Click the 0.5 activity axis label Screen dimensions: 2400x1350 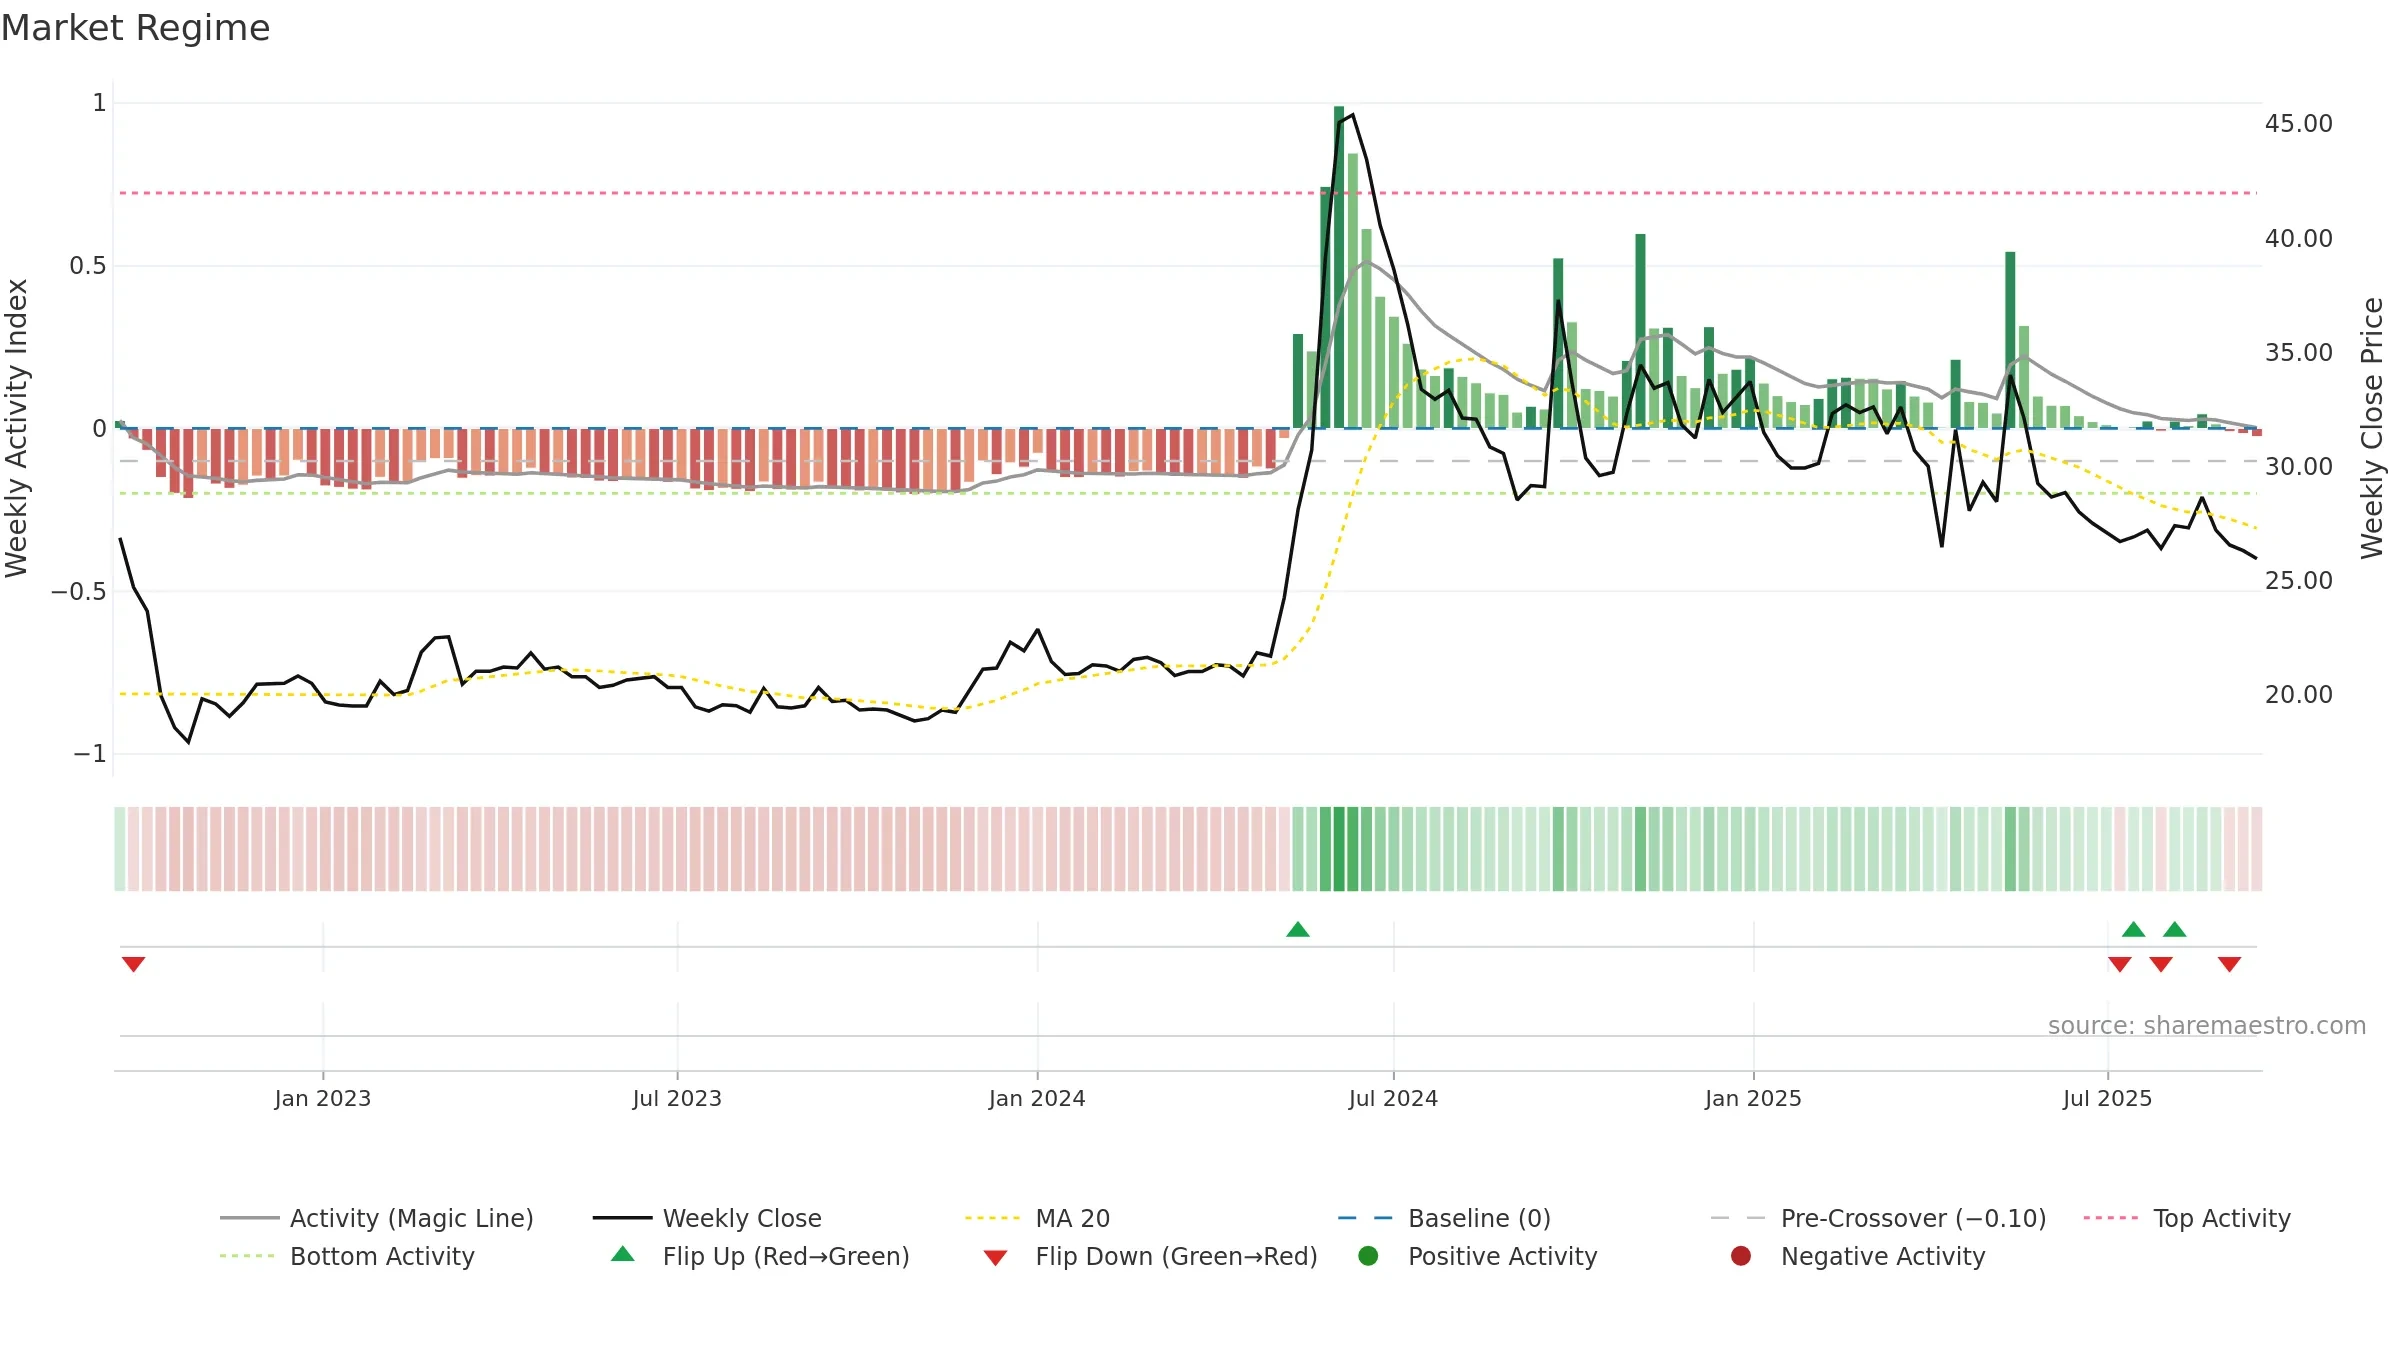pos(88,266)
